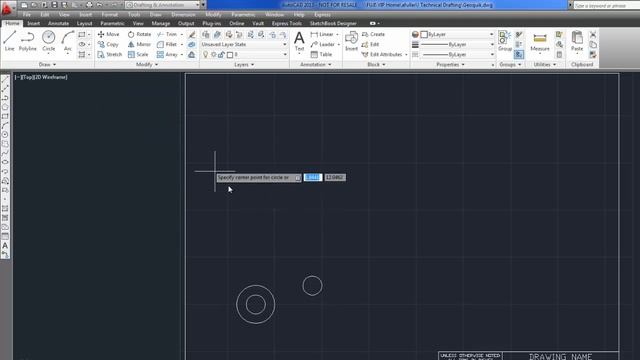Activate the Stretch tool

click(x=110, y=54)
